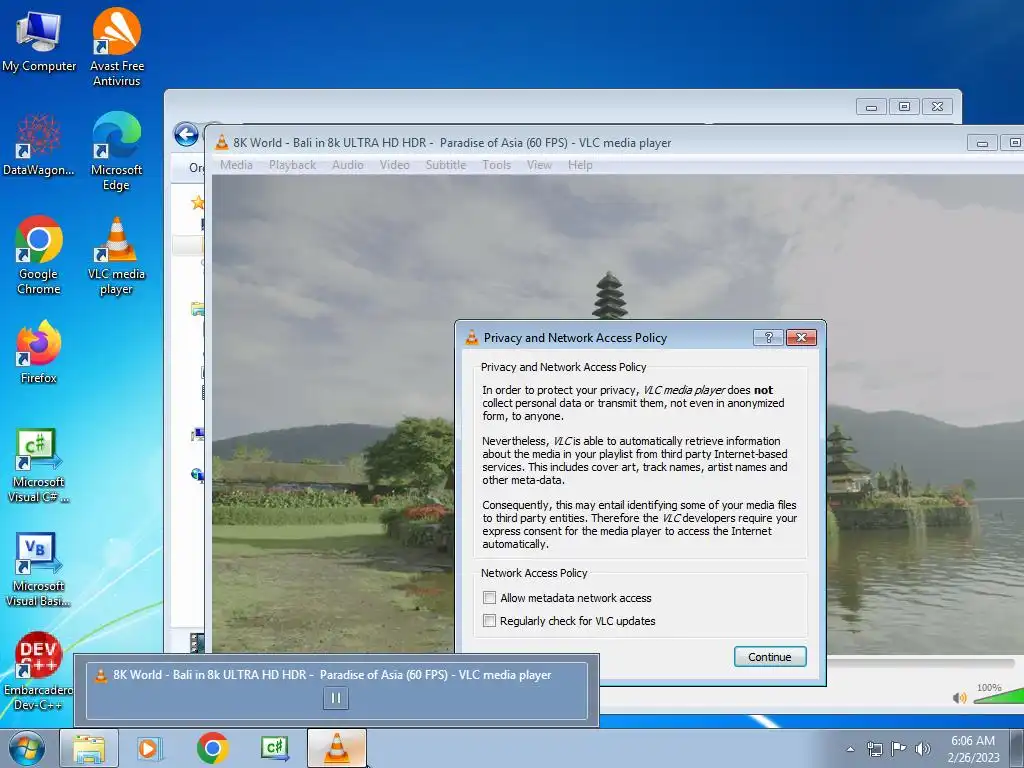1024x768 pixels.
Task: Open the Subtitle menu in VLC
Action: click(x=446, y=165)
